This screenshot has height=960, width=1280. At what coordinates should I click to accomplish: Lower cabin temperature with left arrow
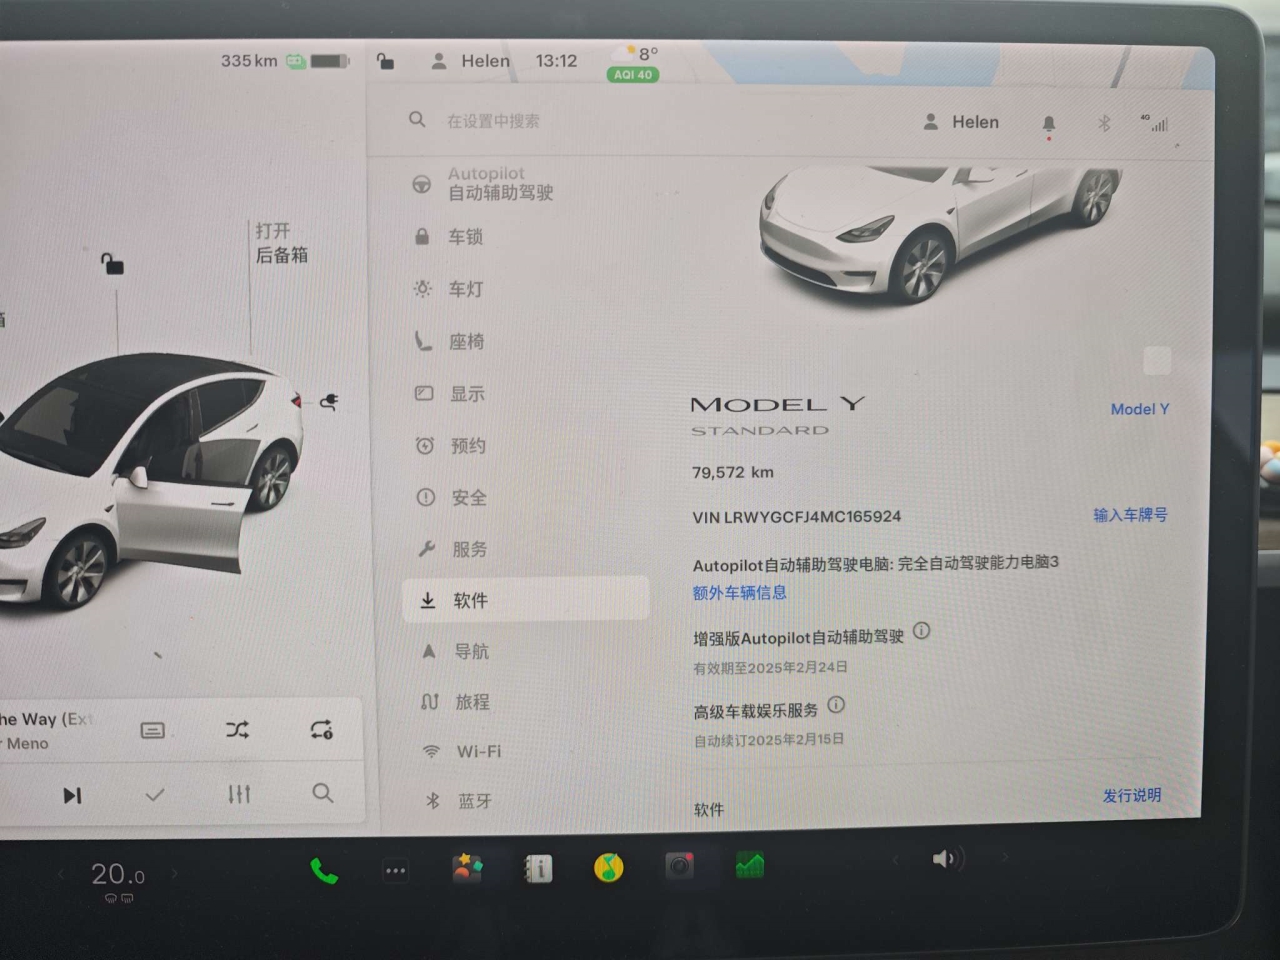[61, 875]
